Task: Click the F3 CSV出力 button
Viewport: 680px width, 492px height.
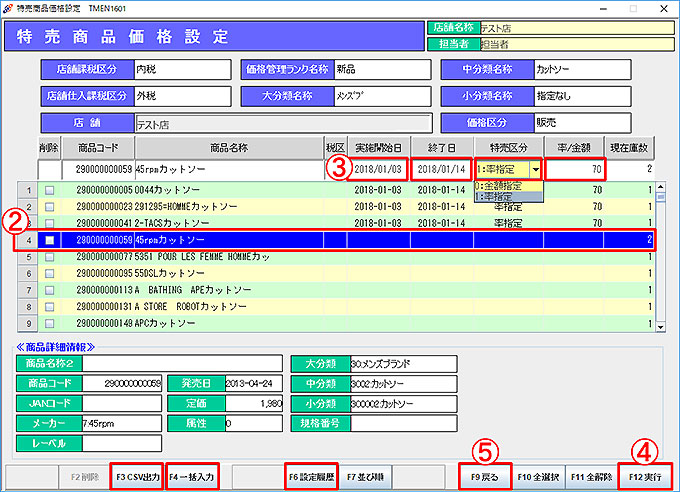Action: pyautogui.click(x=136, y=474)
